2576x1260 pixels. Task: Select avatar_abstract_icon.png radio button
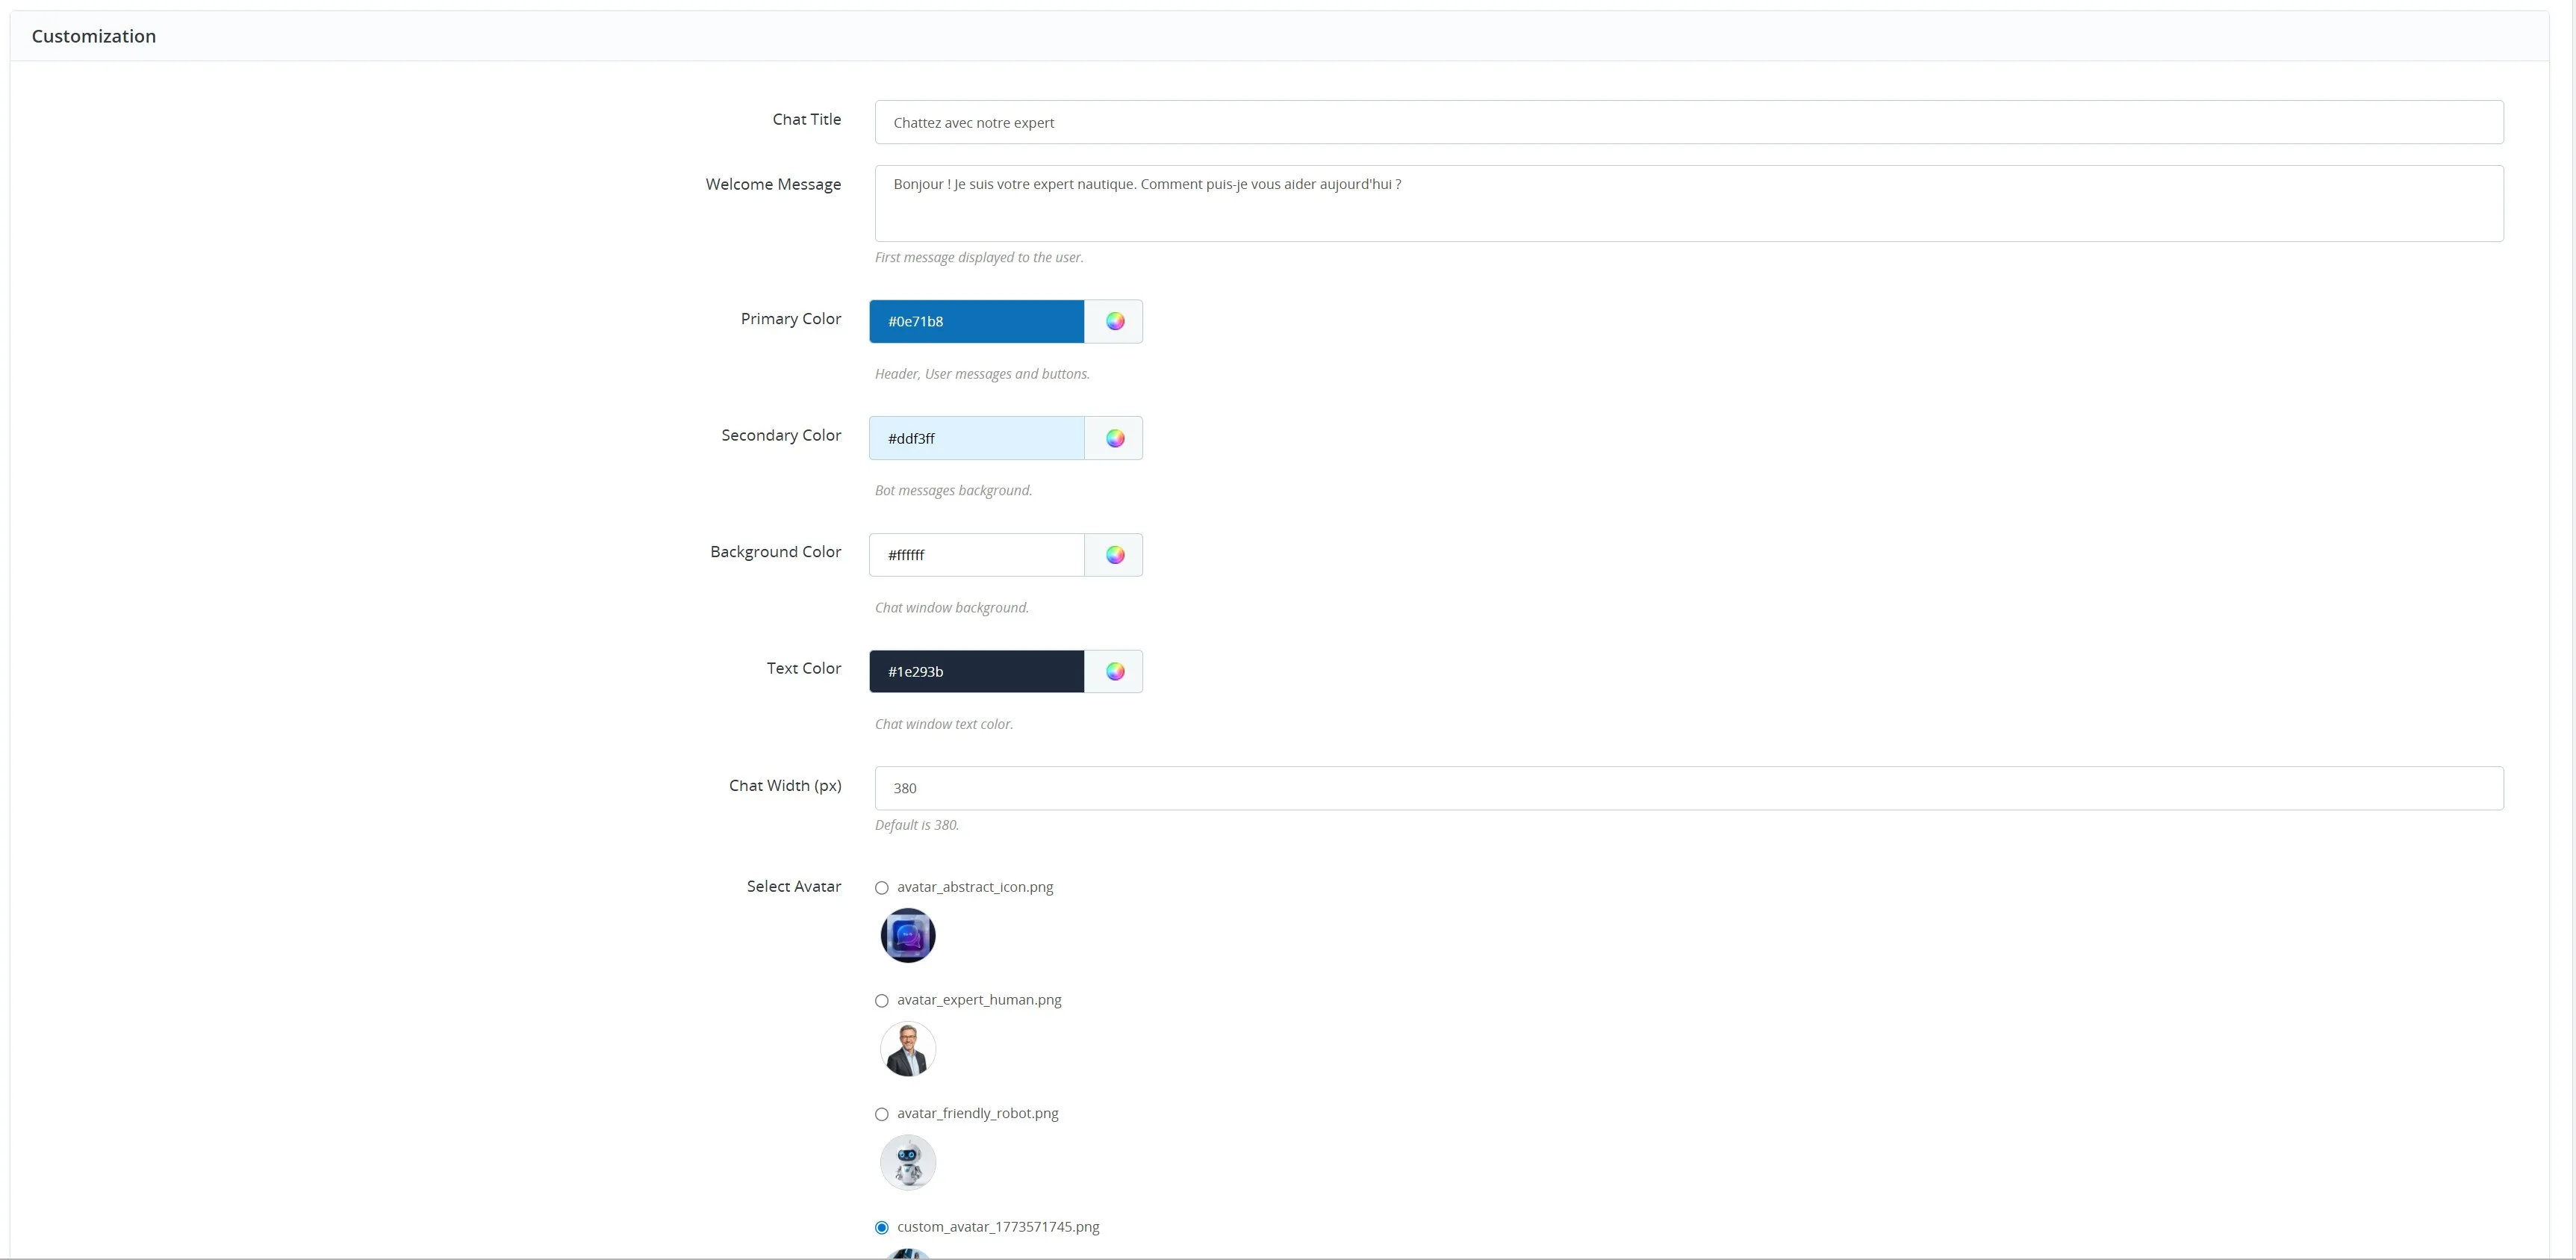pyautogui.click(x=882, y=888)
